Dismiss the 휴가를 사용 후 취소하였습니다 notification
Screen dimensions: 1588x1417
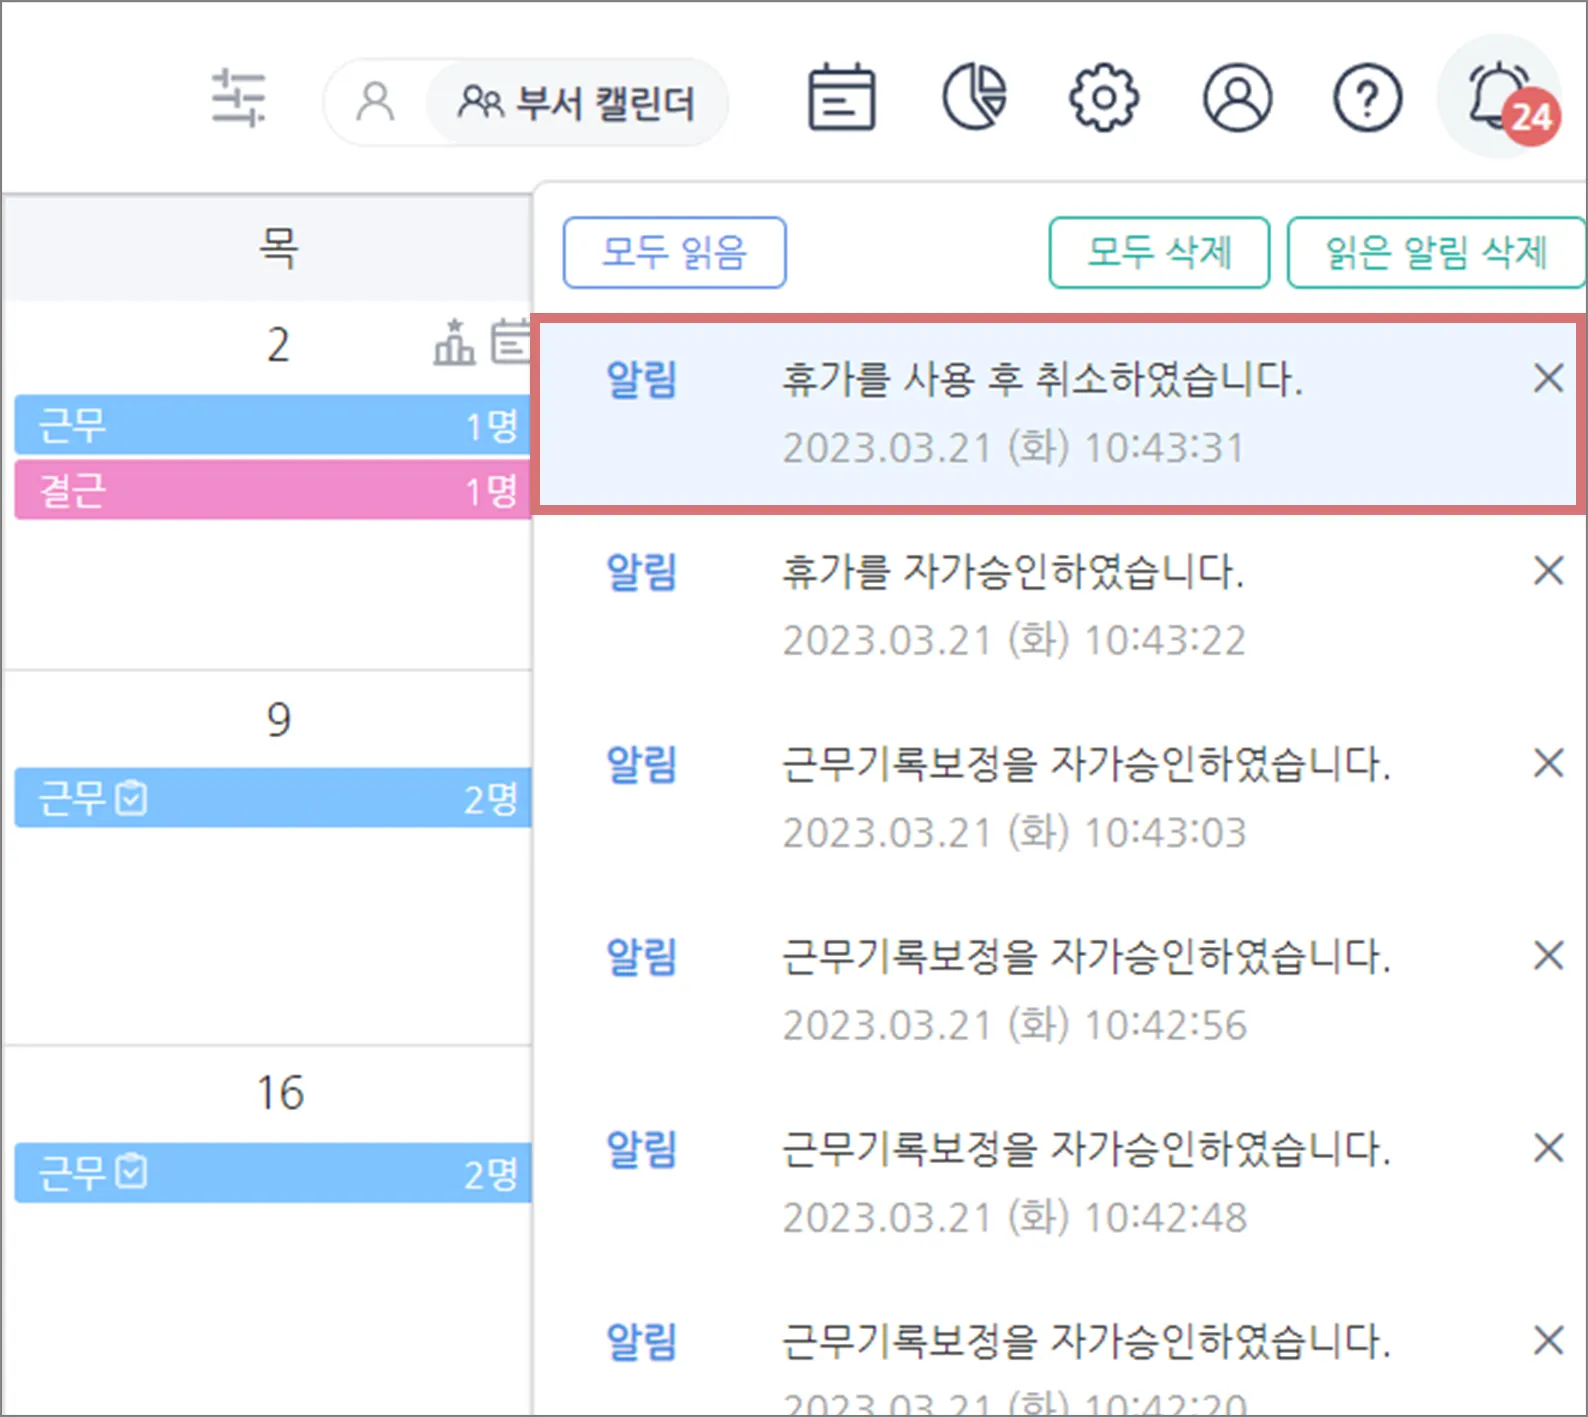pyautogui.click(x=1548, y=378)
